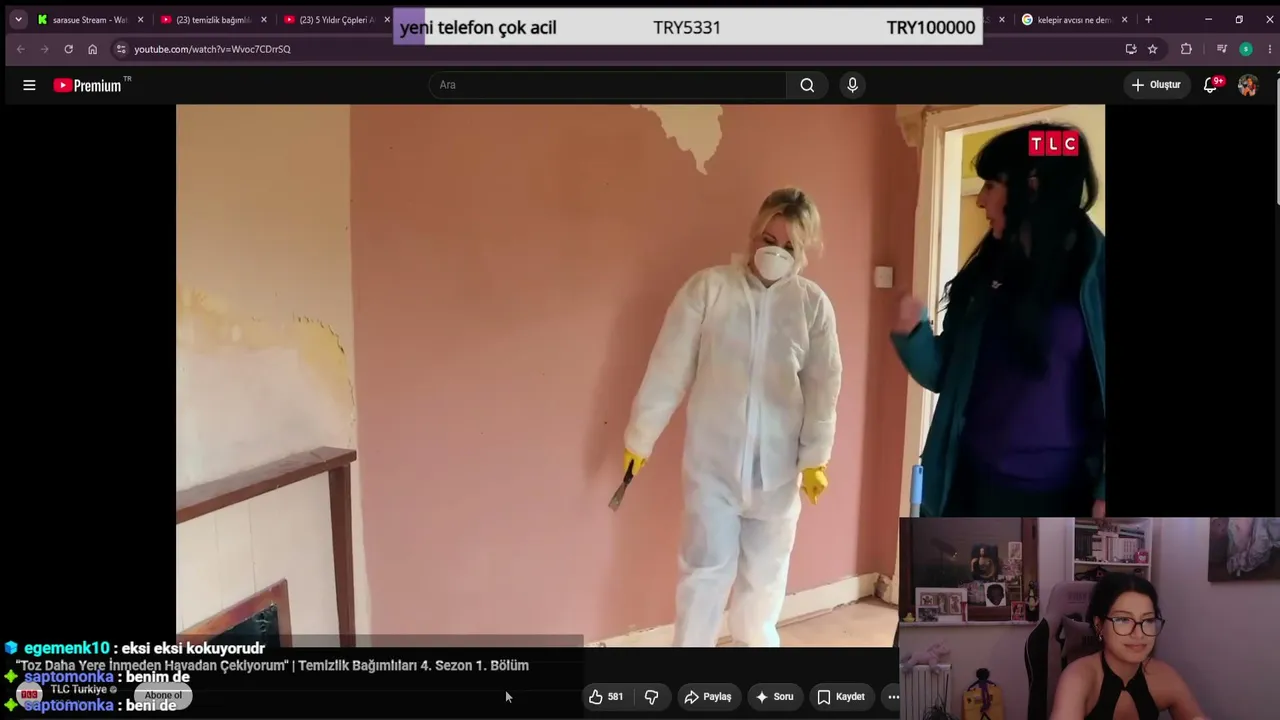This screenshot has height=720, width=1280.
Task: Click the search magnifier button
Action: tap(807, 85)
